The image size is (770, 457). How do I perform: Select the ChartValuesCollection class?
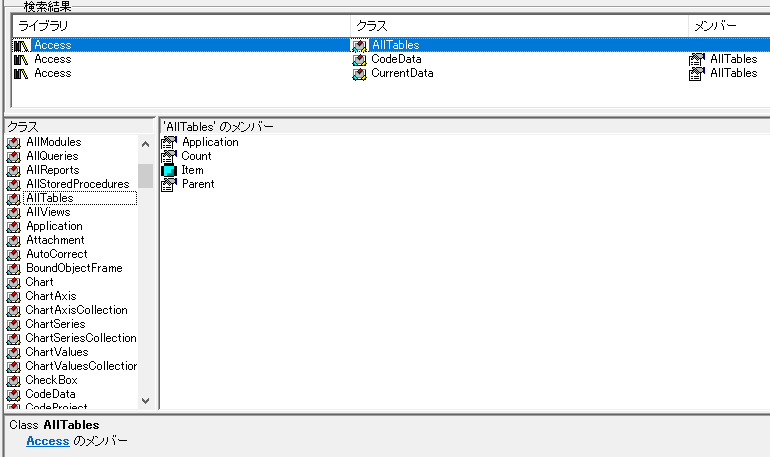81,366
